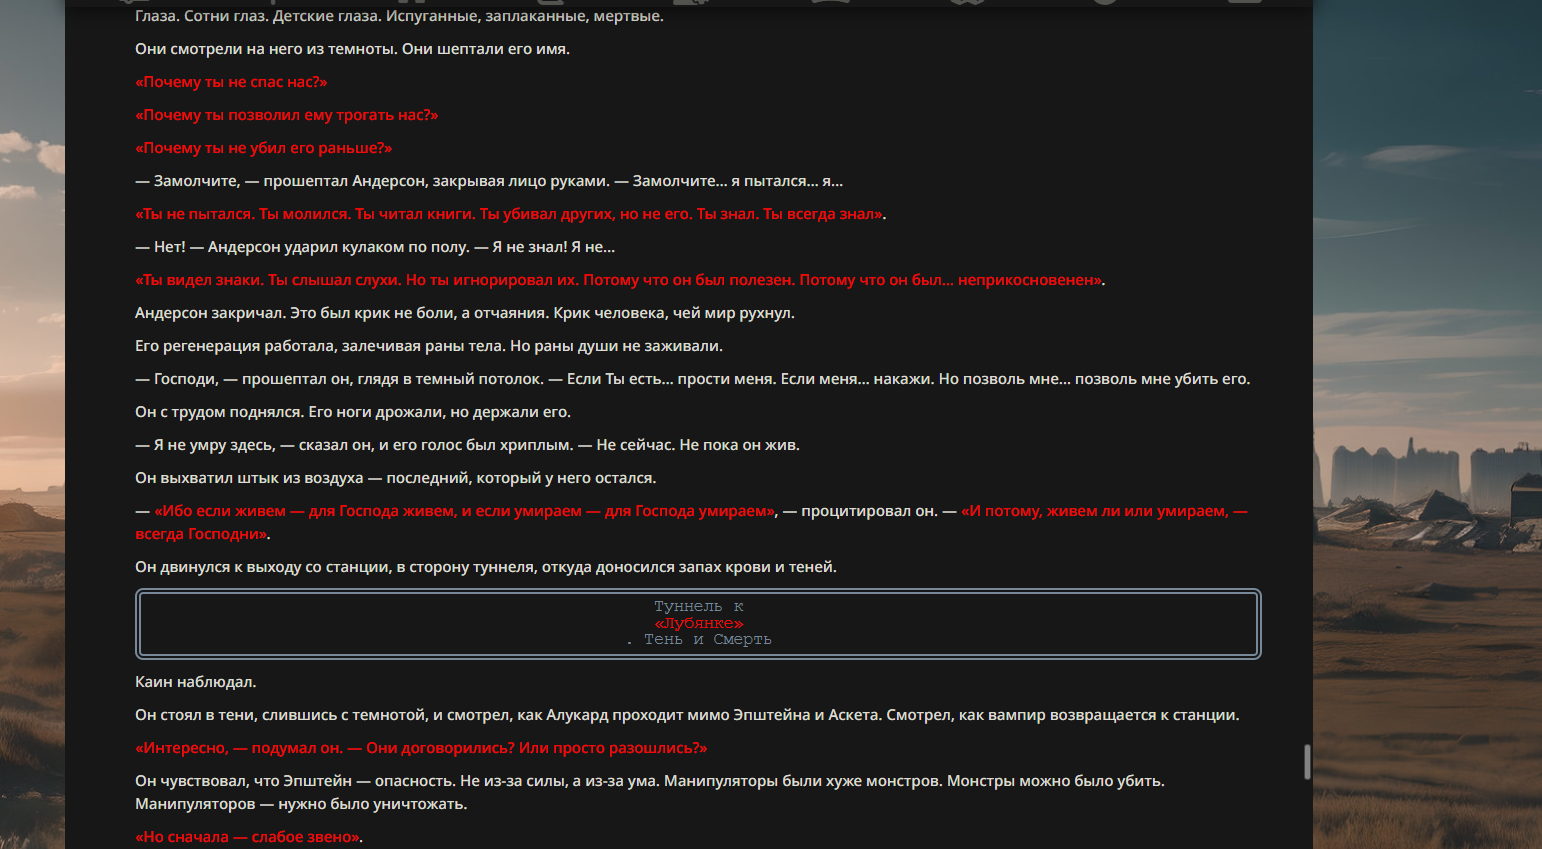
Task: Click the red quote beginning «Ибо если живем»
Action: [x=465, y=511]
